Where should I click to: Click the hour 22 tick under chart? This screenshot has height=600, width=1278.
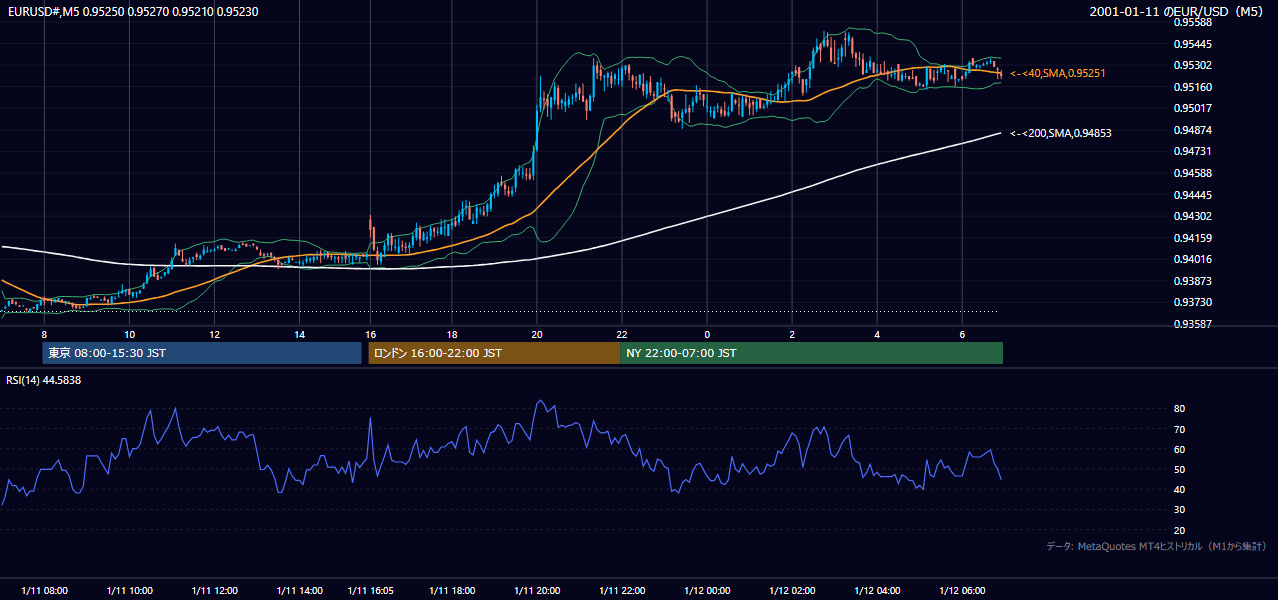(x=622, y=334)
